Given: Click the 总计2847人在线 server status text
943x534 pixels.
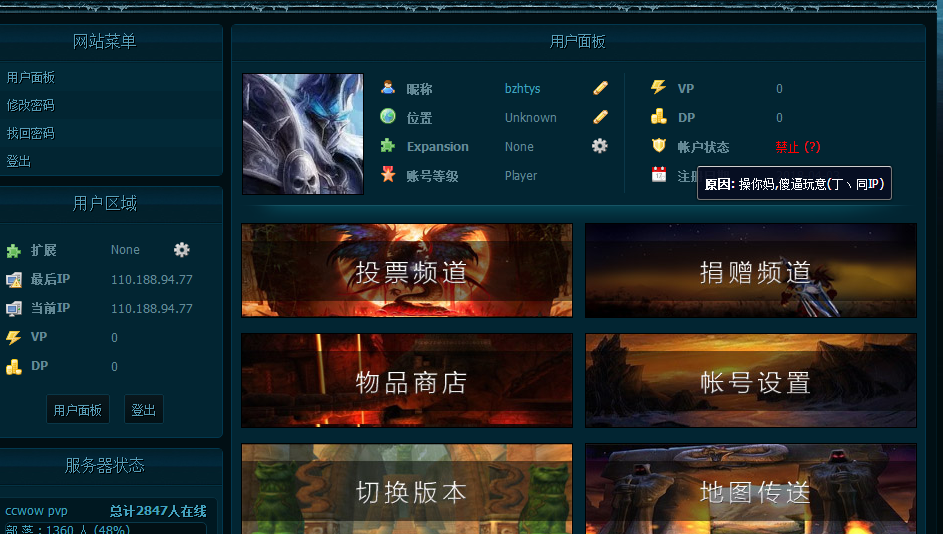Looking at the screenshot, I should click(158, 511).
